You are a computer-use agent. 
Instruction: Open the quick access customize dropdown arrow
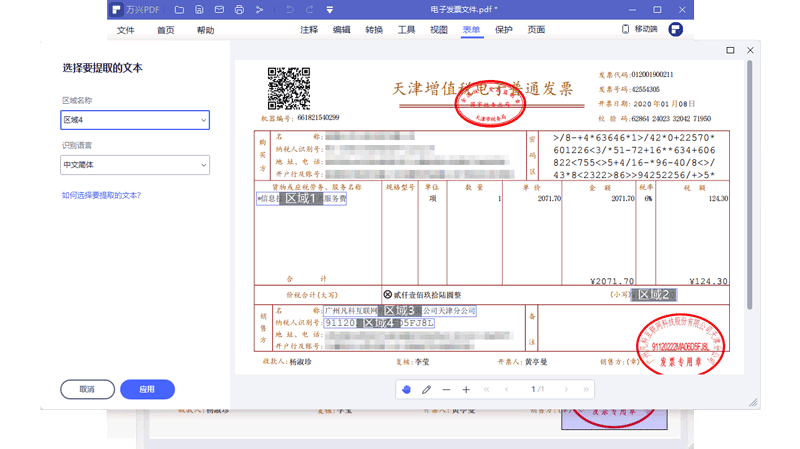[x=330, y=10]
